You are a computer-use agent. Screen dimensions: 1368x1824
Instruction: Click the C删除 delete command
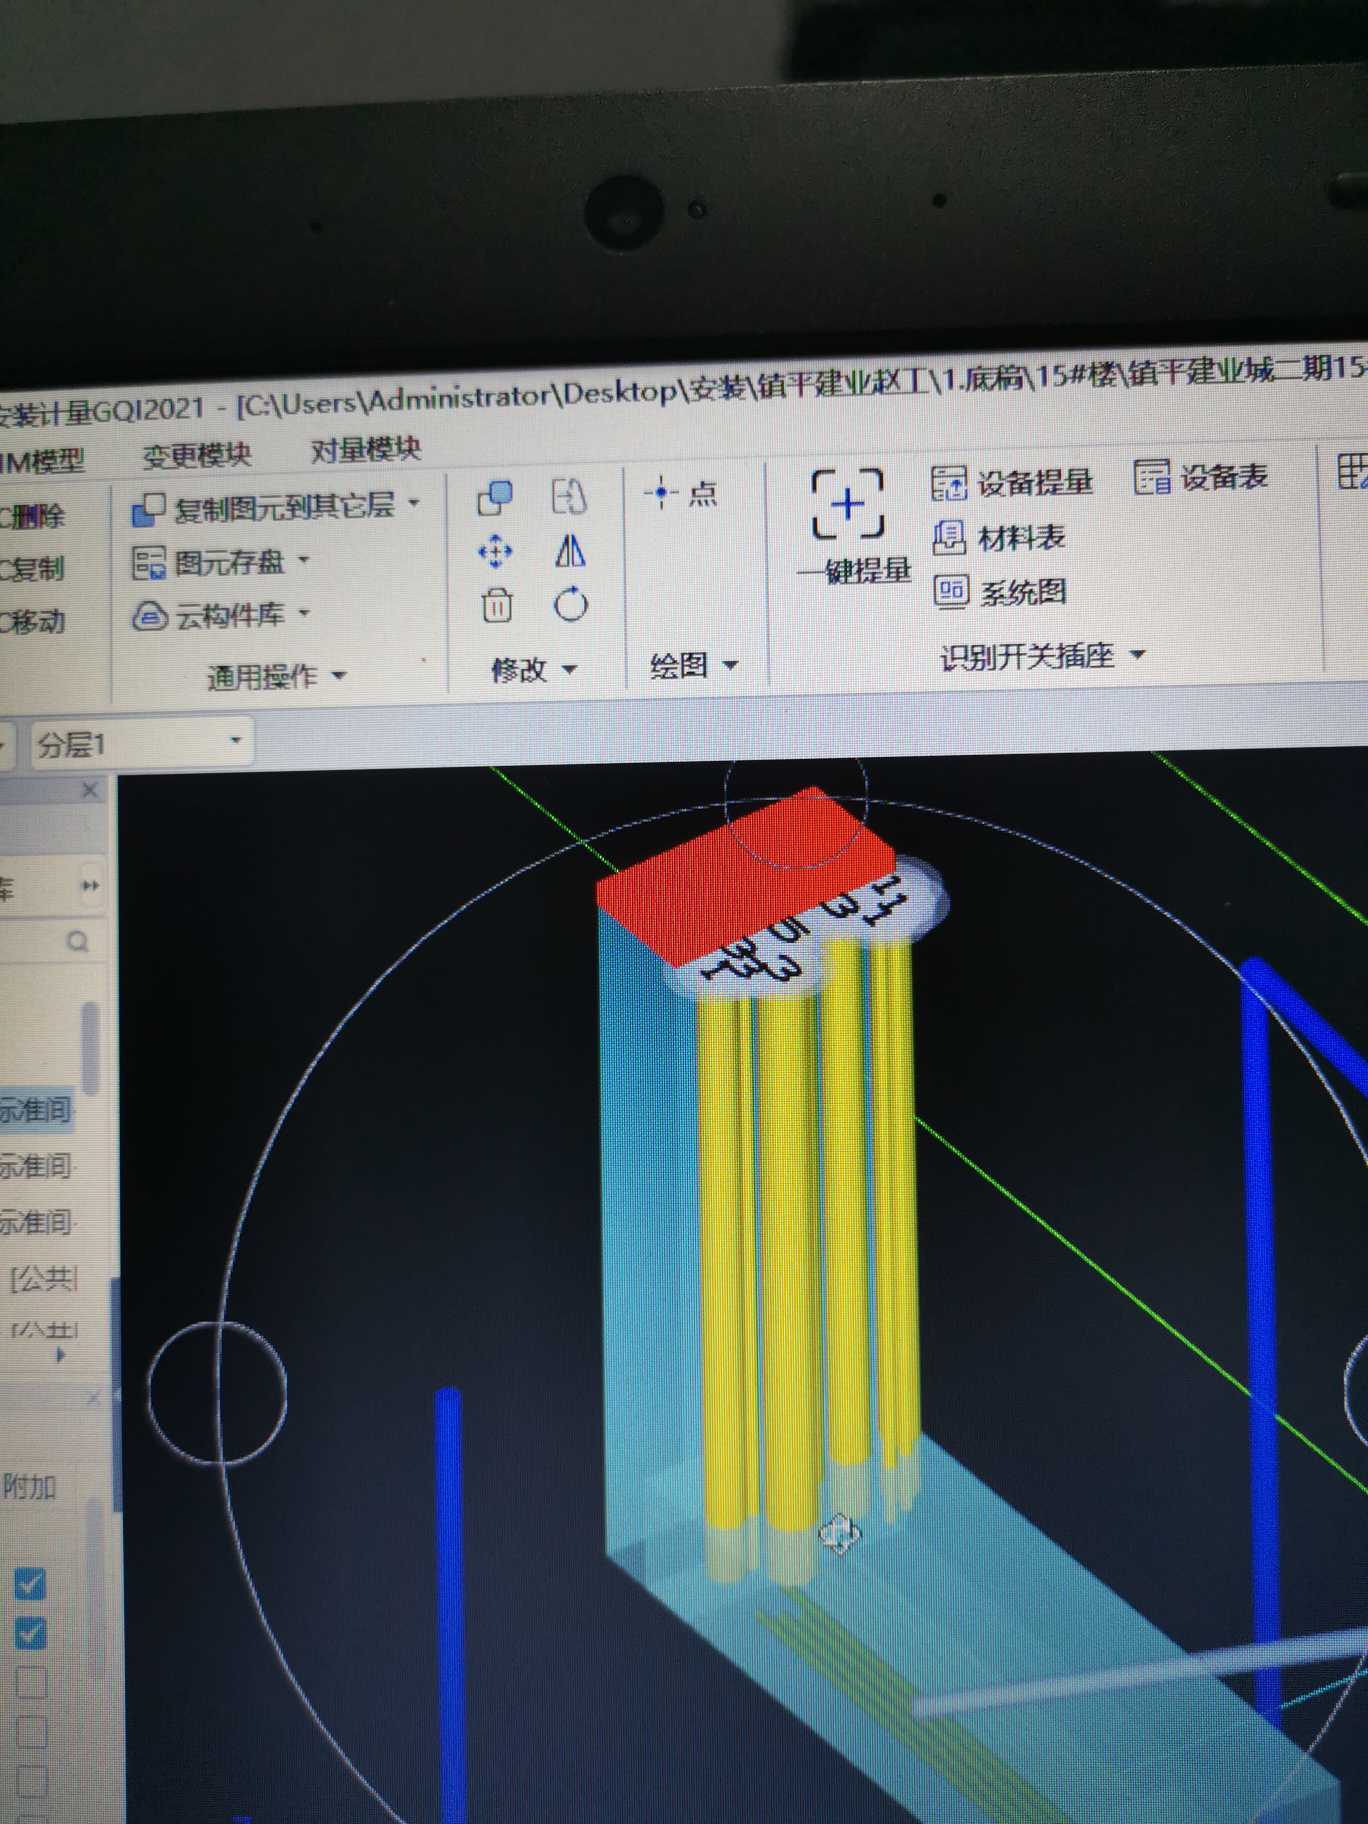pos(31,516)
